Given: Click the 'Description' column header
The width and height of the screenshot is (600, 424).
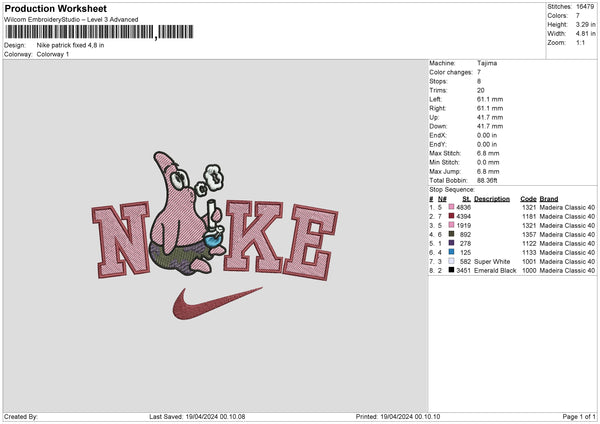Looking at the screenshot, I should point(492,199).
